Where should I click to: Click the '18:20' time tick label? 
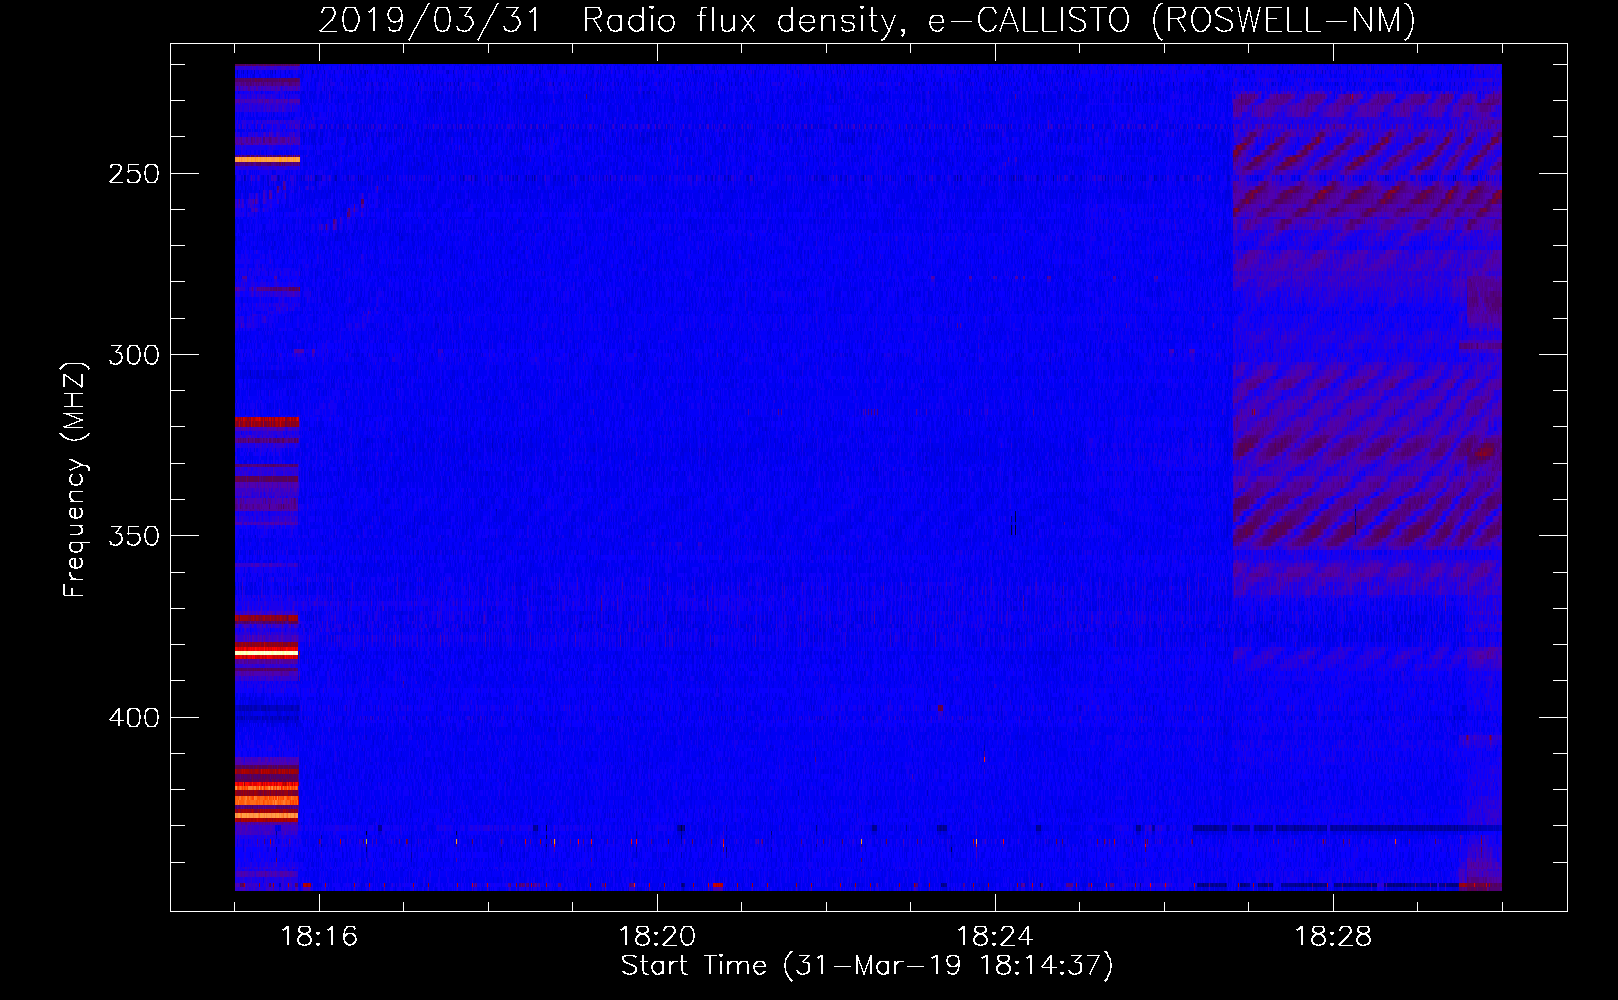657,937
